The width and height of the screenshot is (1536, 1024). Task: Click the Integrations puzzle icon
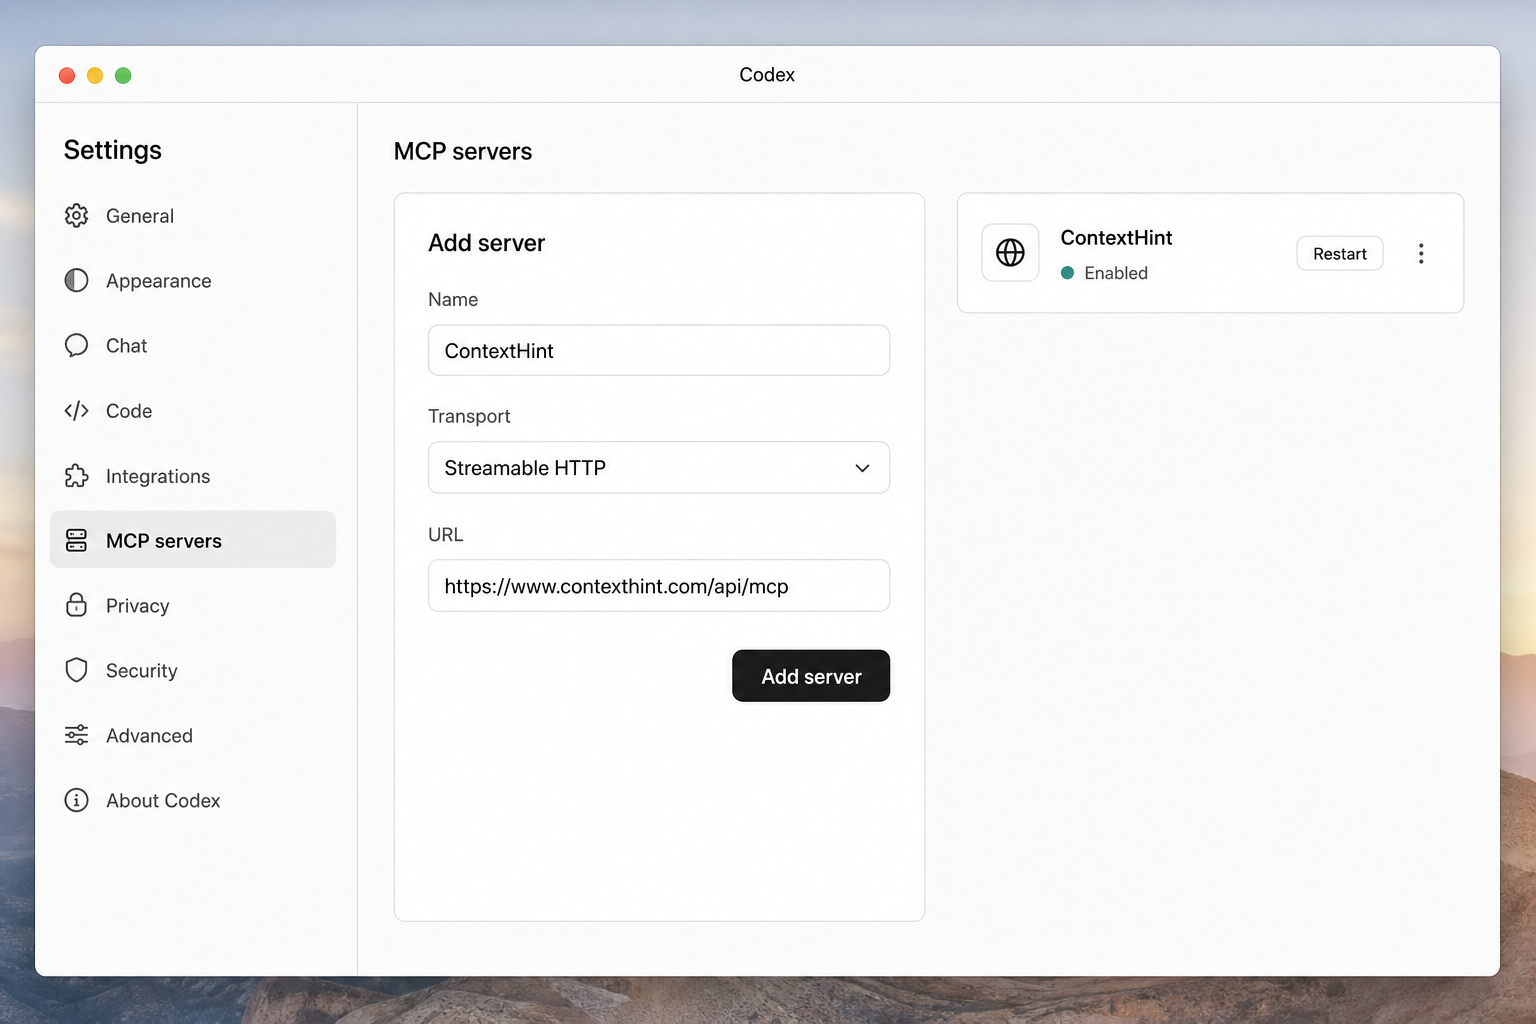coord(76,476)
